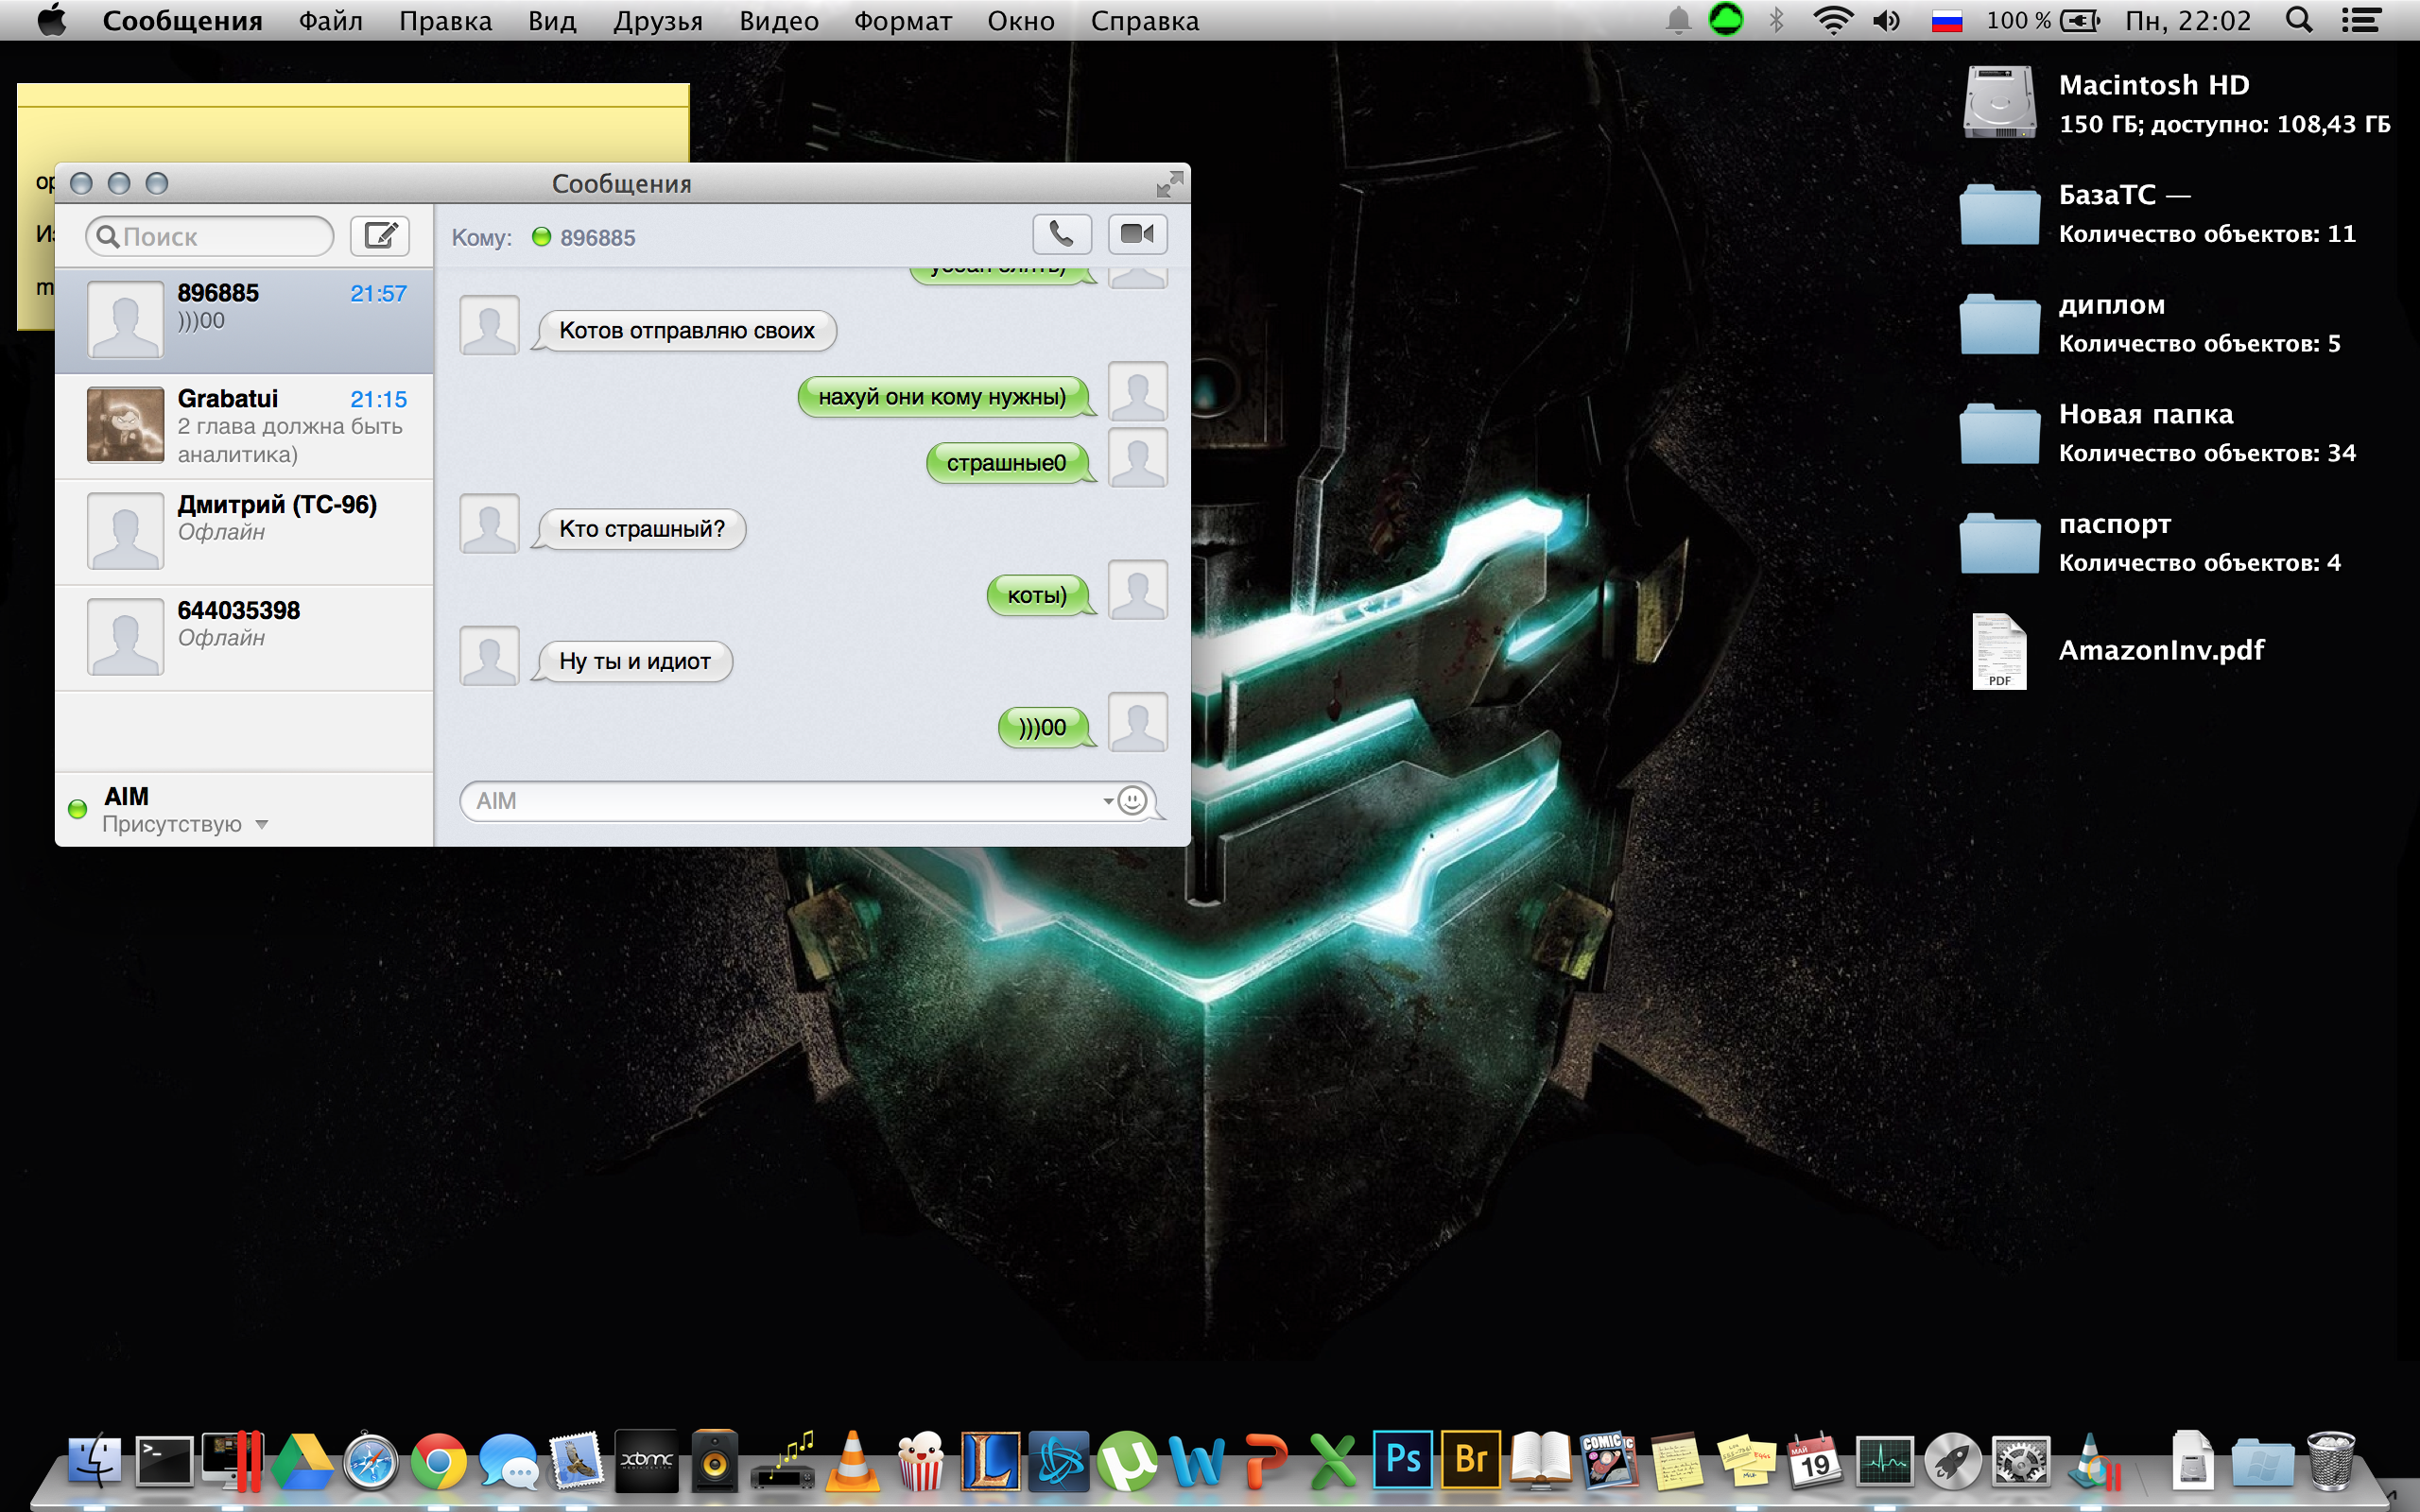Launch XBMC media center from the Dock

(x=646, y=1461)
